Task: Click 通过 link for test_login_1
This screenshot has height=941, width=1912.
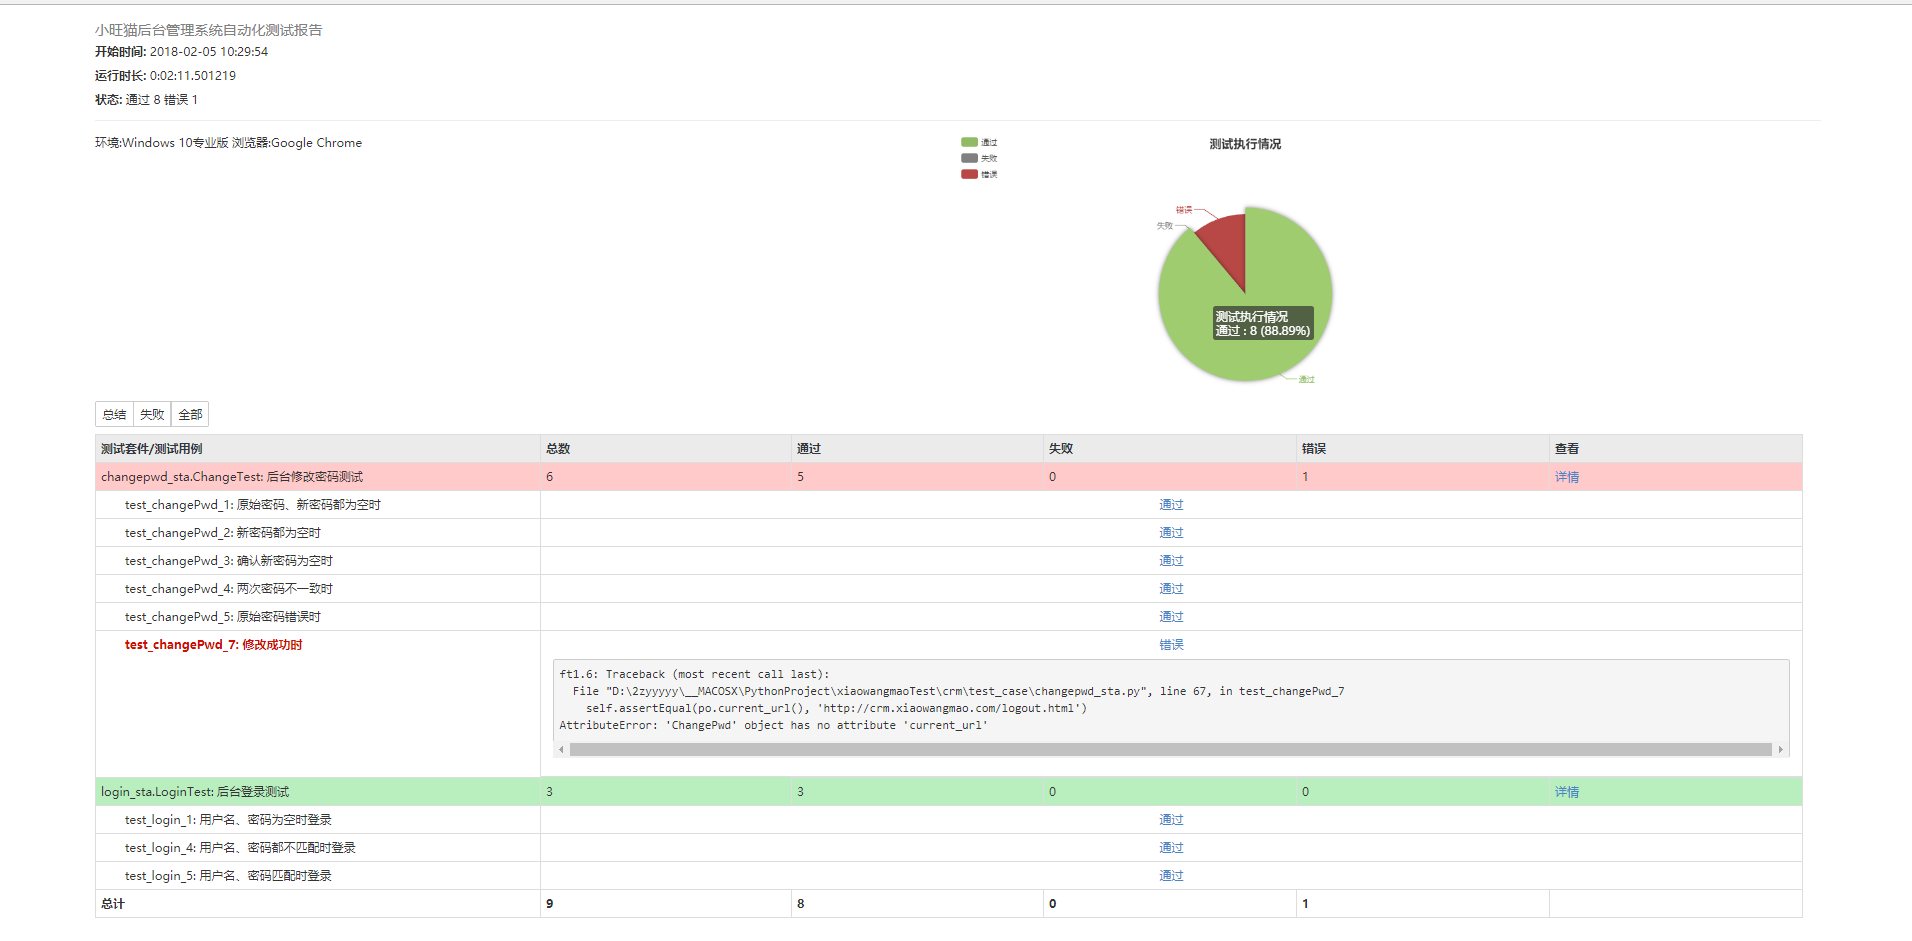Action: (x=1171, y=820)
